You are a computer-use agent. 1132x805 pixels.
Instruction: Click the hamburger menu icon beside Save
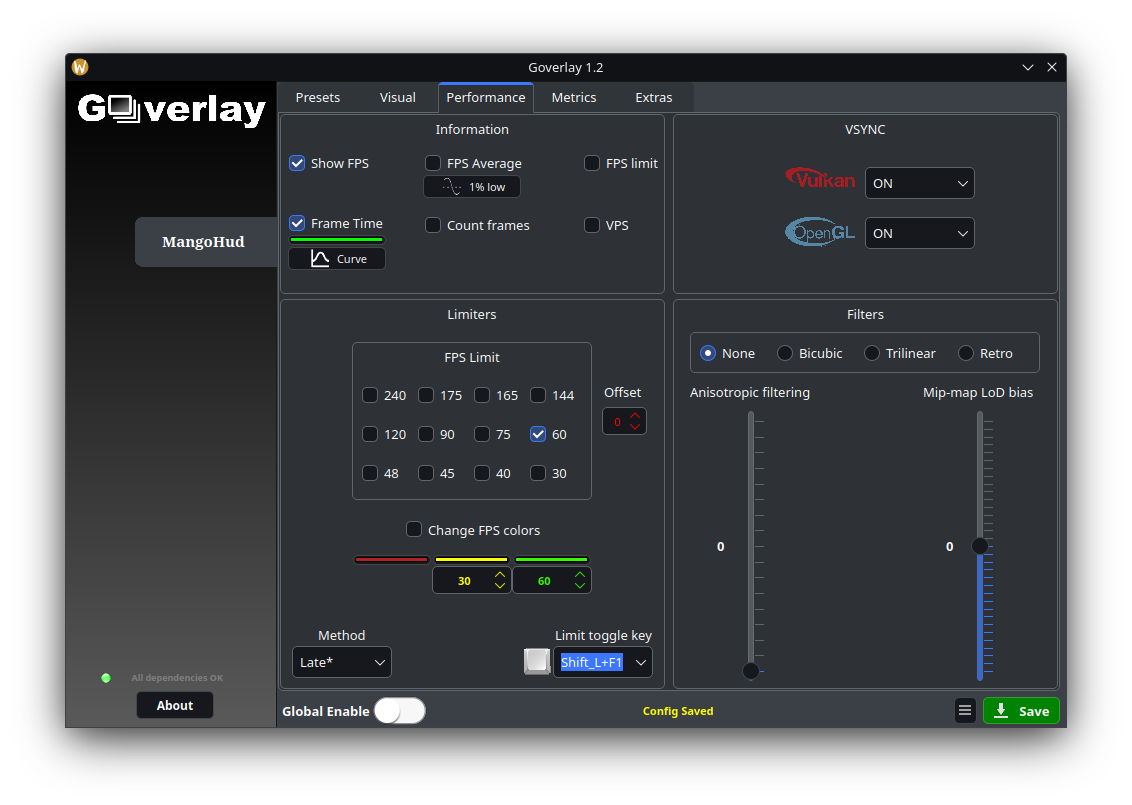[965, 711]
